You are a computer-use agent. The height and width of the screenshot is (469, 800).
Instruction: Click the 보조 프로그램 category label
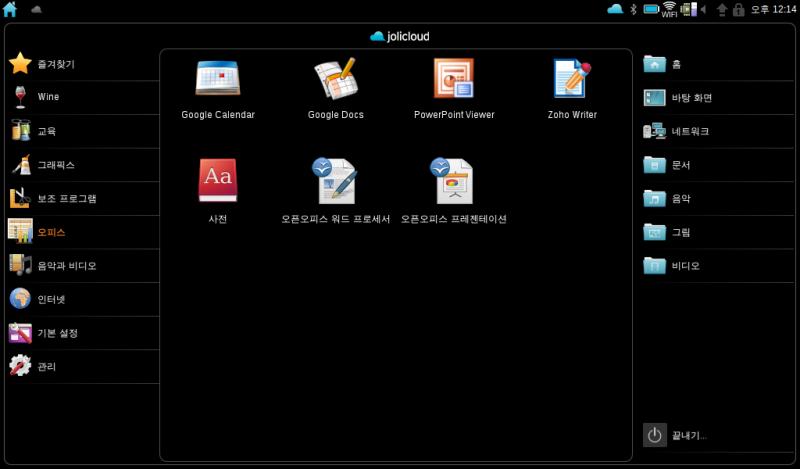tap(67, 199)
